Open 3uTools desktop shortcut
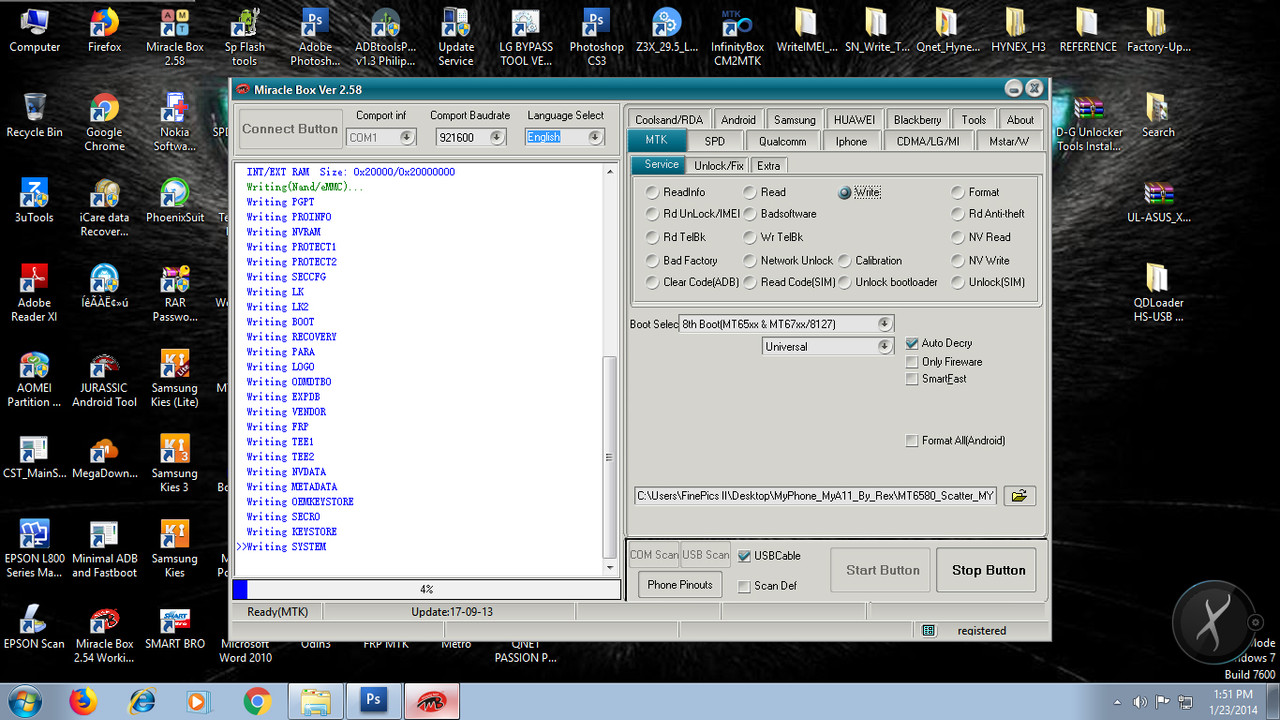 [34, 200]
